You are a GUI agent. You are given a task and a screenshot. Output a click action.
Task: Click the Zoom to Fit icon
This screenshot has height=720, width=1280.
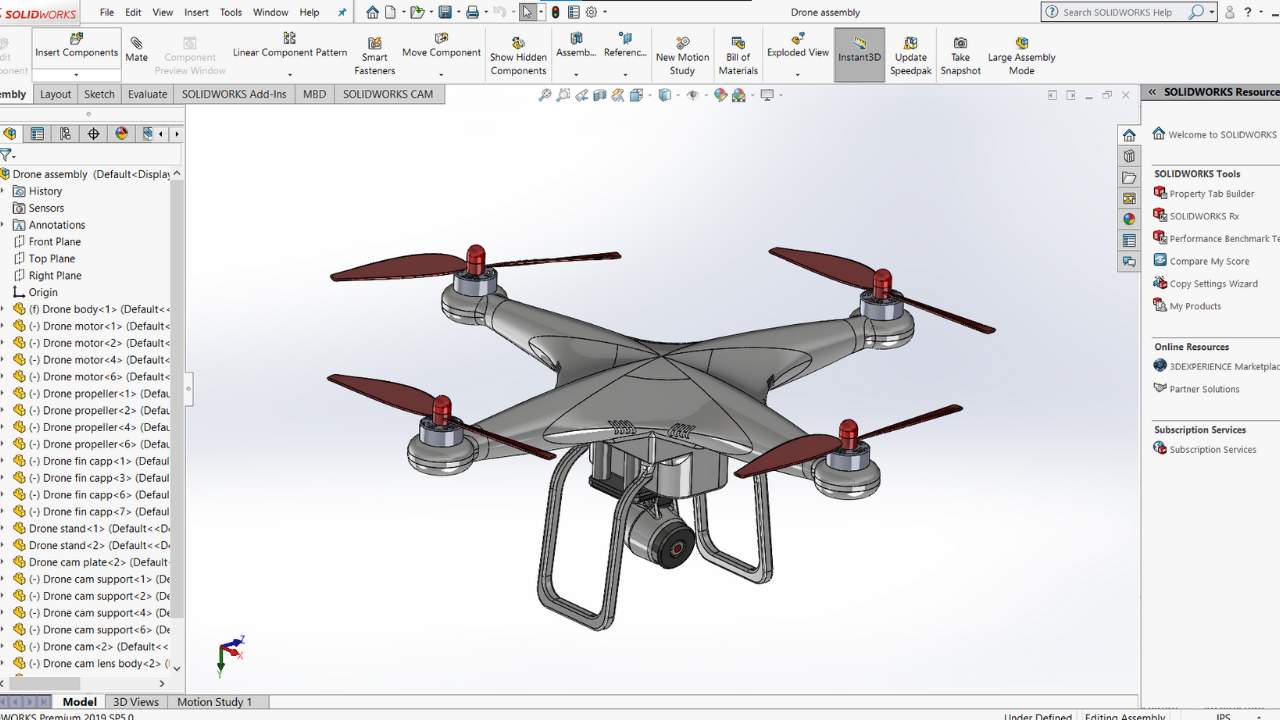tap(545, 95)
